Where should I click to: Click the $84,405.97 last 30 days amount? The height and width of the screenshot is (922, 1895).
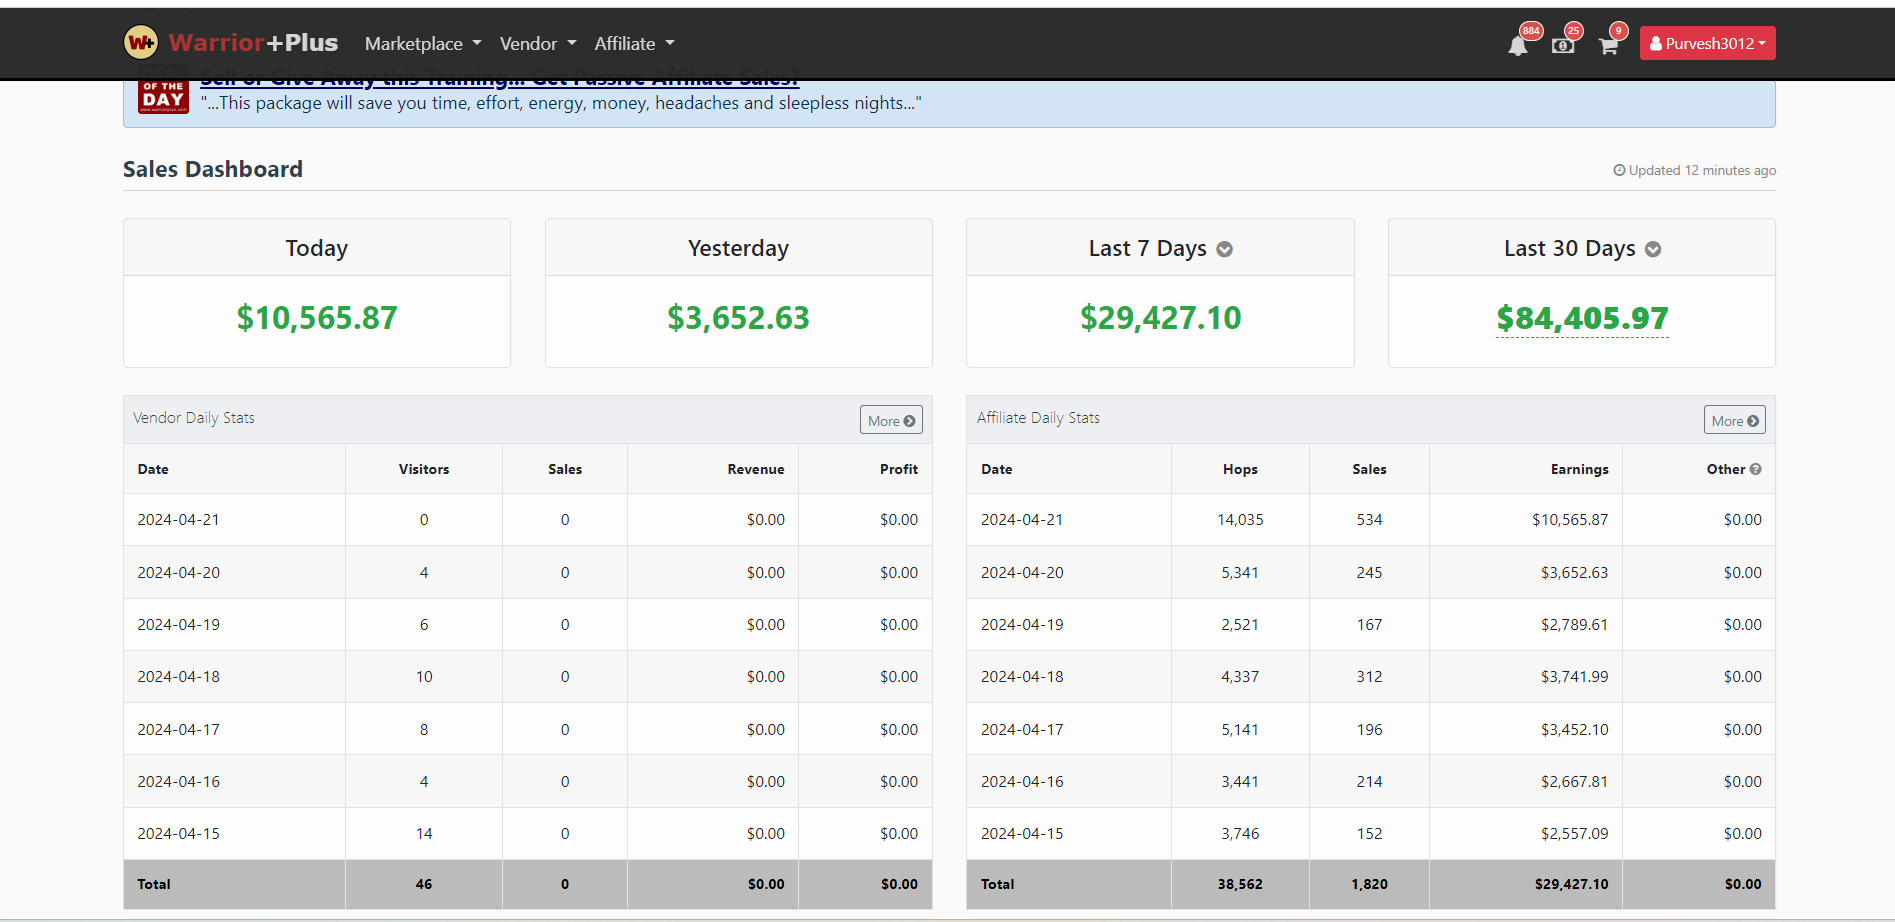click(x=1582, y=318)
